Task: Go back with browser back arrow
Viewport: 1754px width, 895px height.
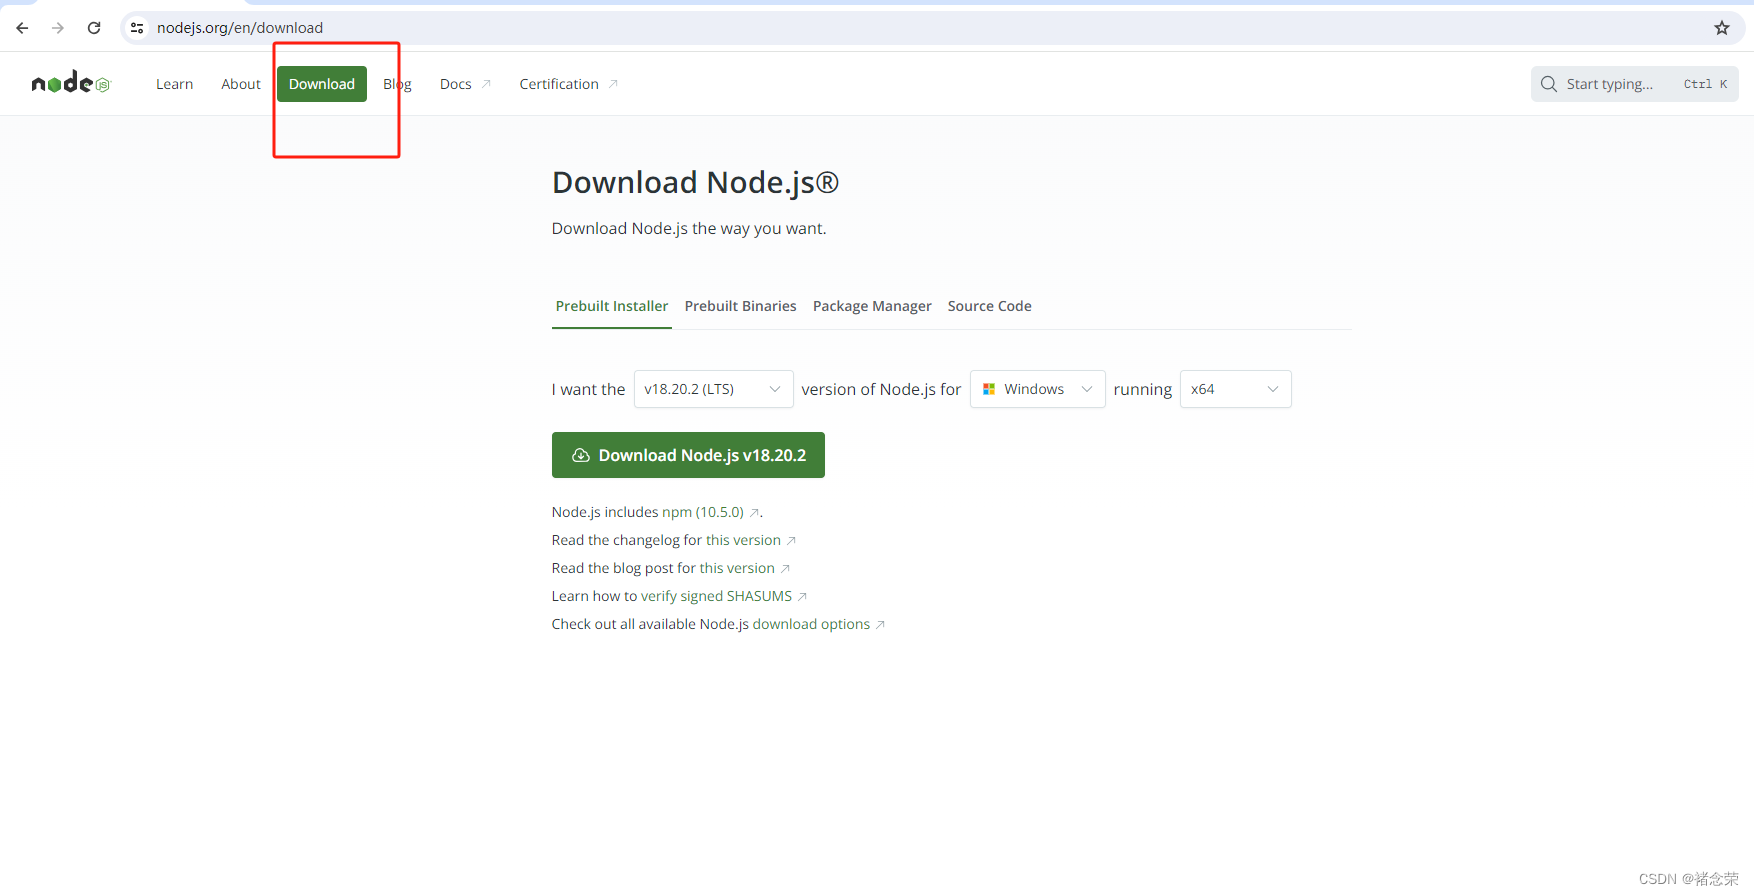Action: [x=22, y=28]
